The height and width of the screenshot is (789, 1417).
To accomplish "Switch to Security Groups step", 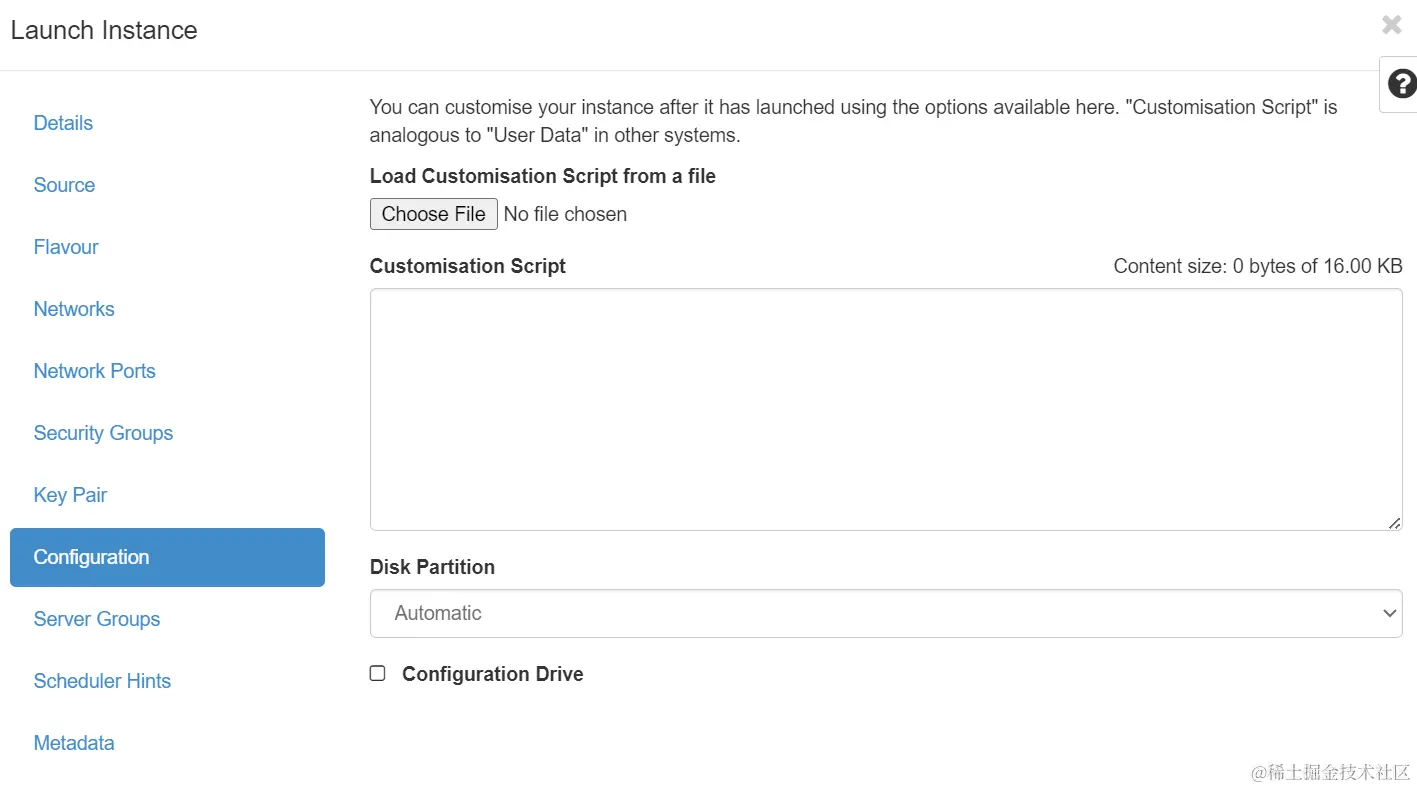I will [103, 433].
